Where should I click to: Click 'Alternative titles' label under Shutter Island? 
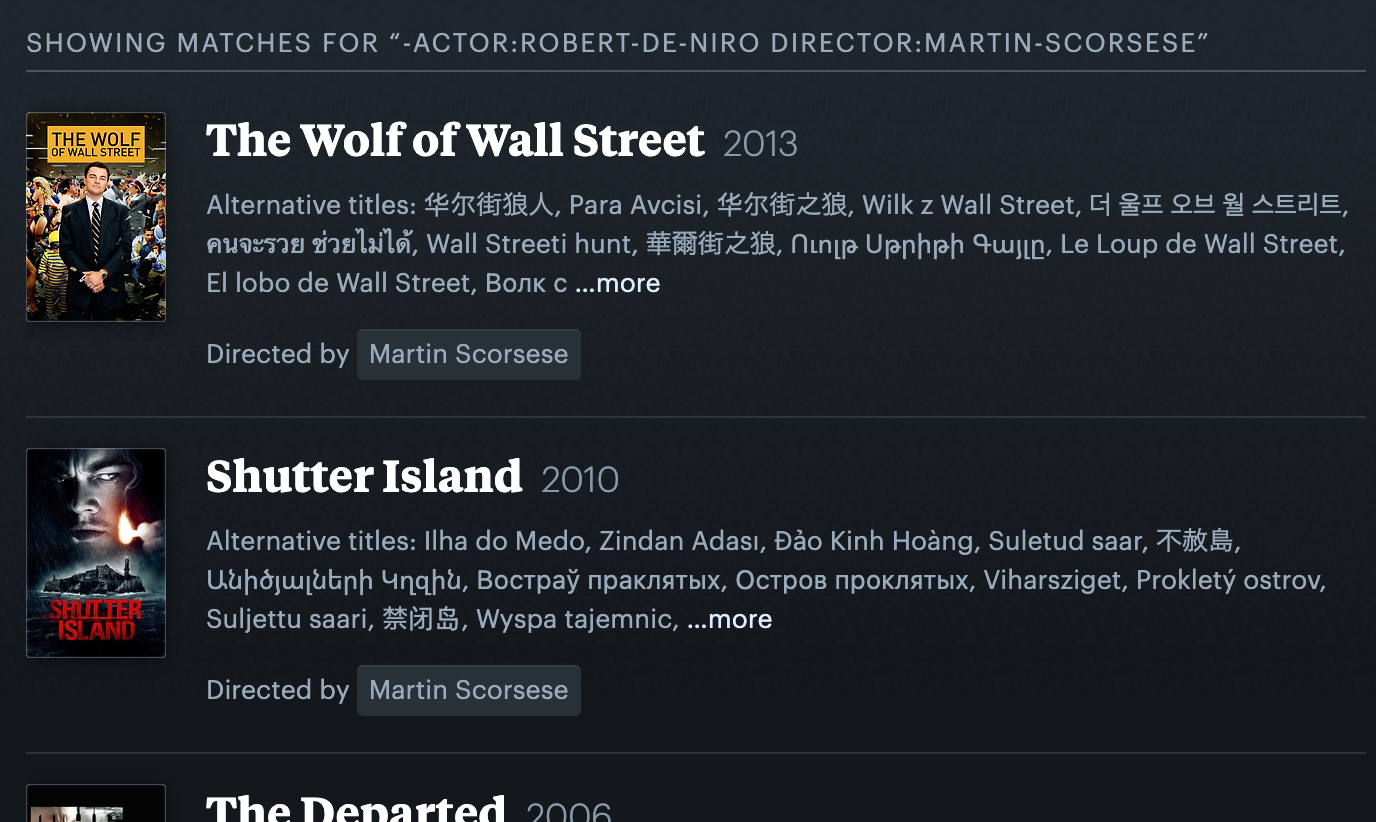click(x=310, y=542)
